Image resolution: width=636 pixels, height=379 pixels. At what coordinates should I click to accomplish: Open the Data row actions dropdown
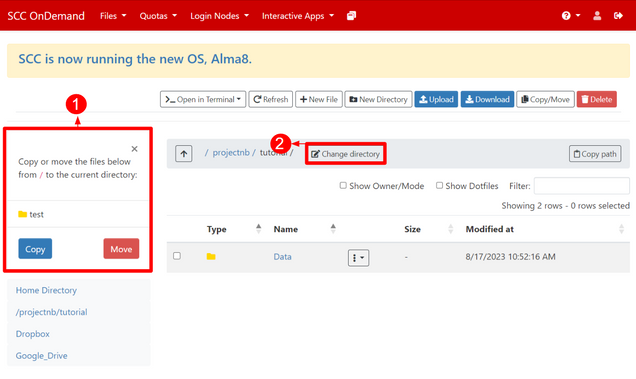point(358,258)
